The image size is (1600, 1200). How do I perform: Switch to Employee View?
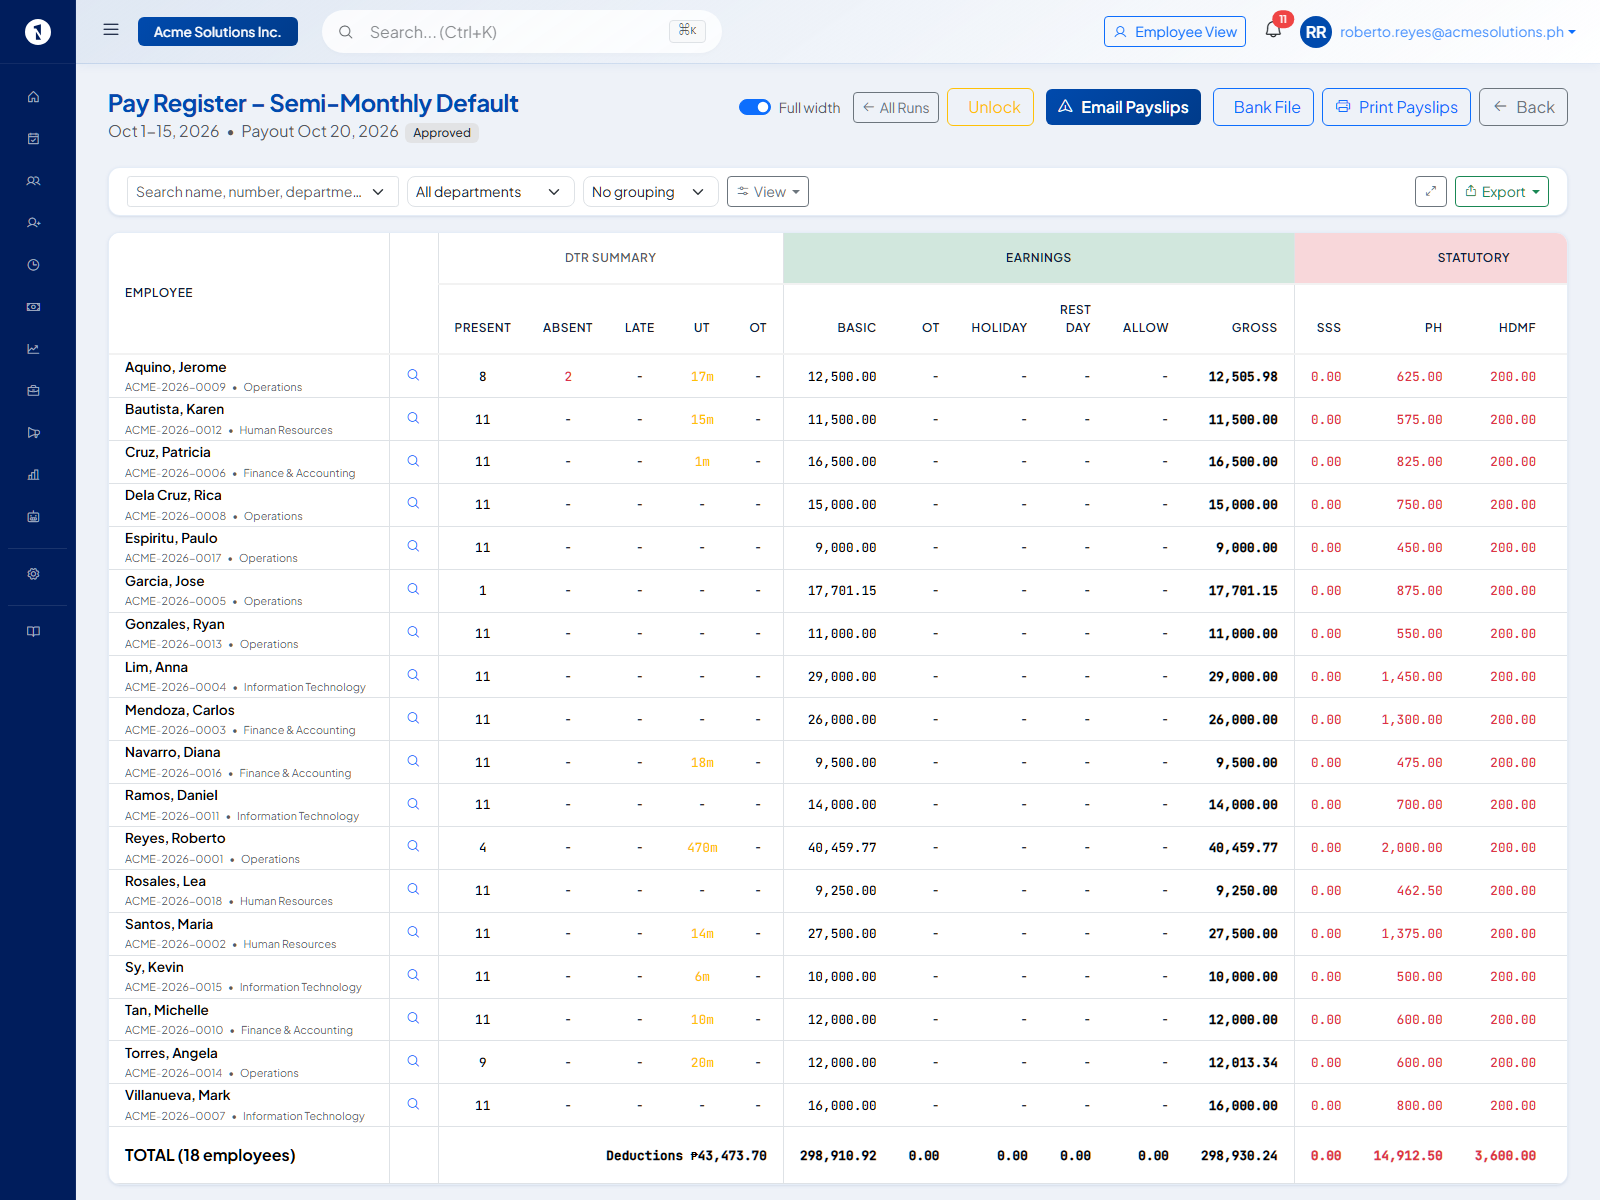1175,32
